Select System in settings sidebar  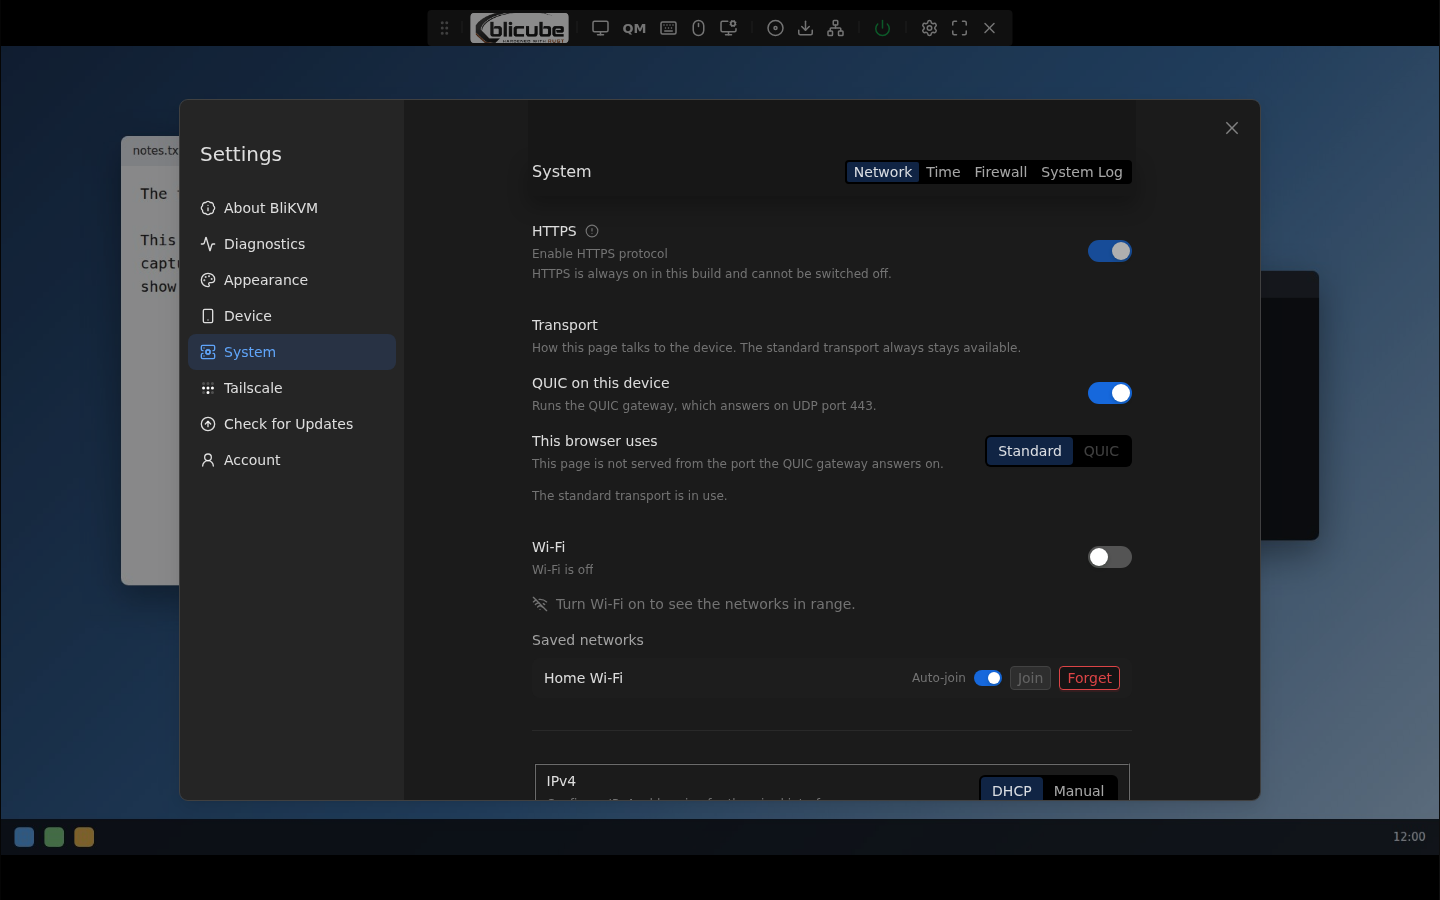point(292,352)
